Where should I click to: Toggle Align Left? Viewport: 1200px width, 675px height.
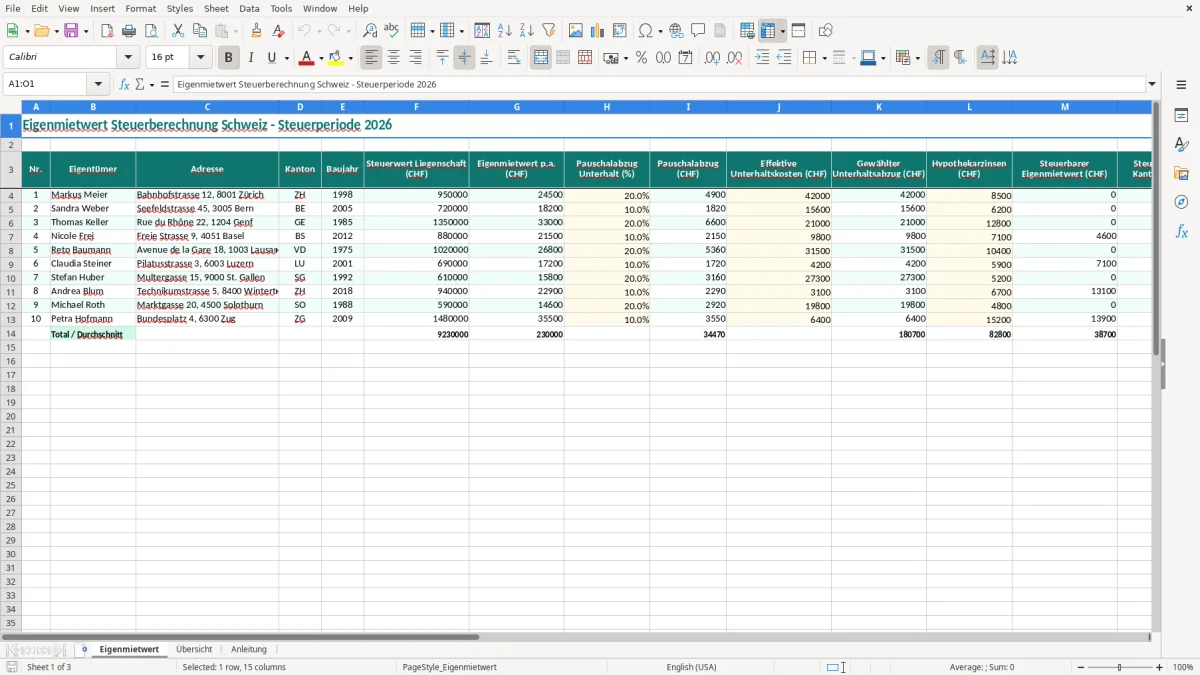coord(371,58)
